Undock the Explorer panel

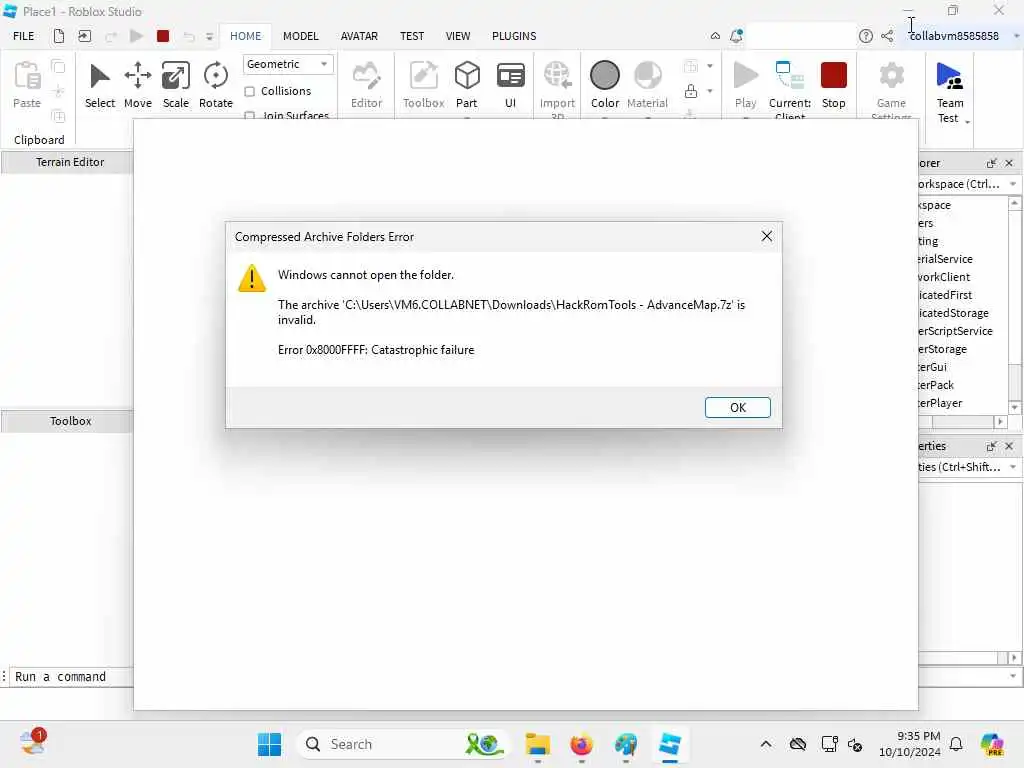991,163
